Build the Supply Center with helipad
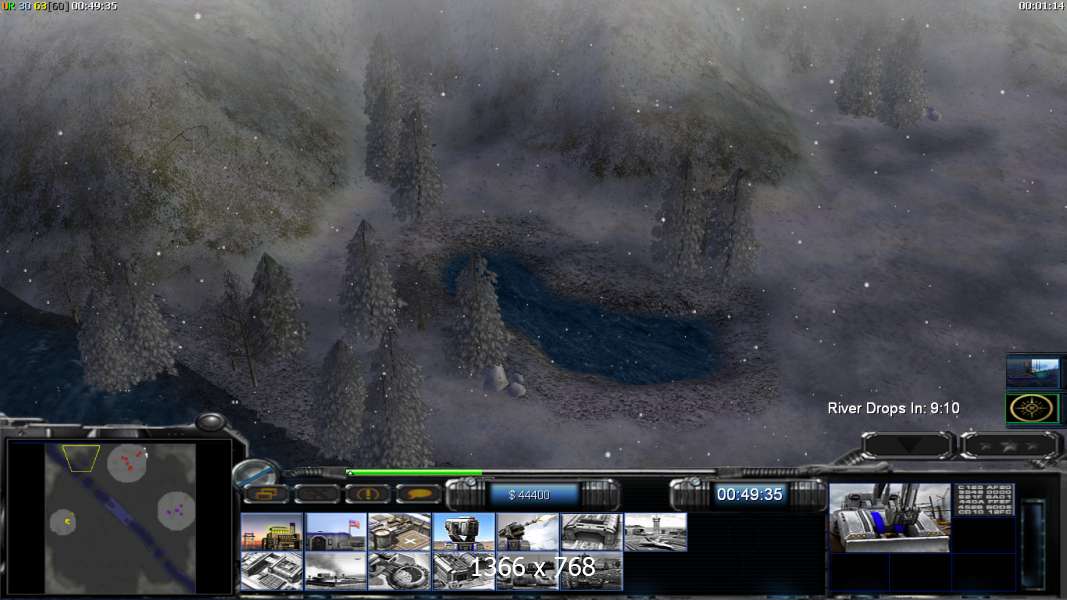This screenshot has height=600, width=1067. [x=399, y=532]
